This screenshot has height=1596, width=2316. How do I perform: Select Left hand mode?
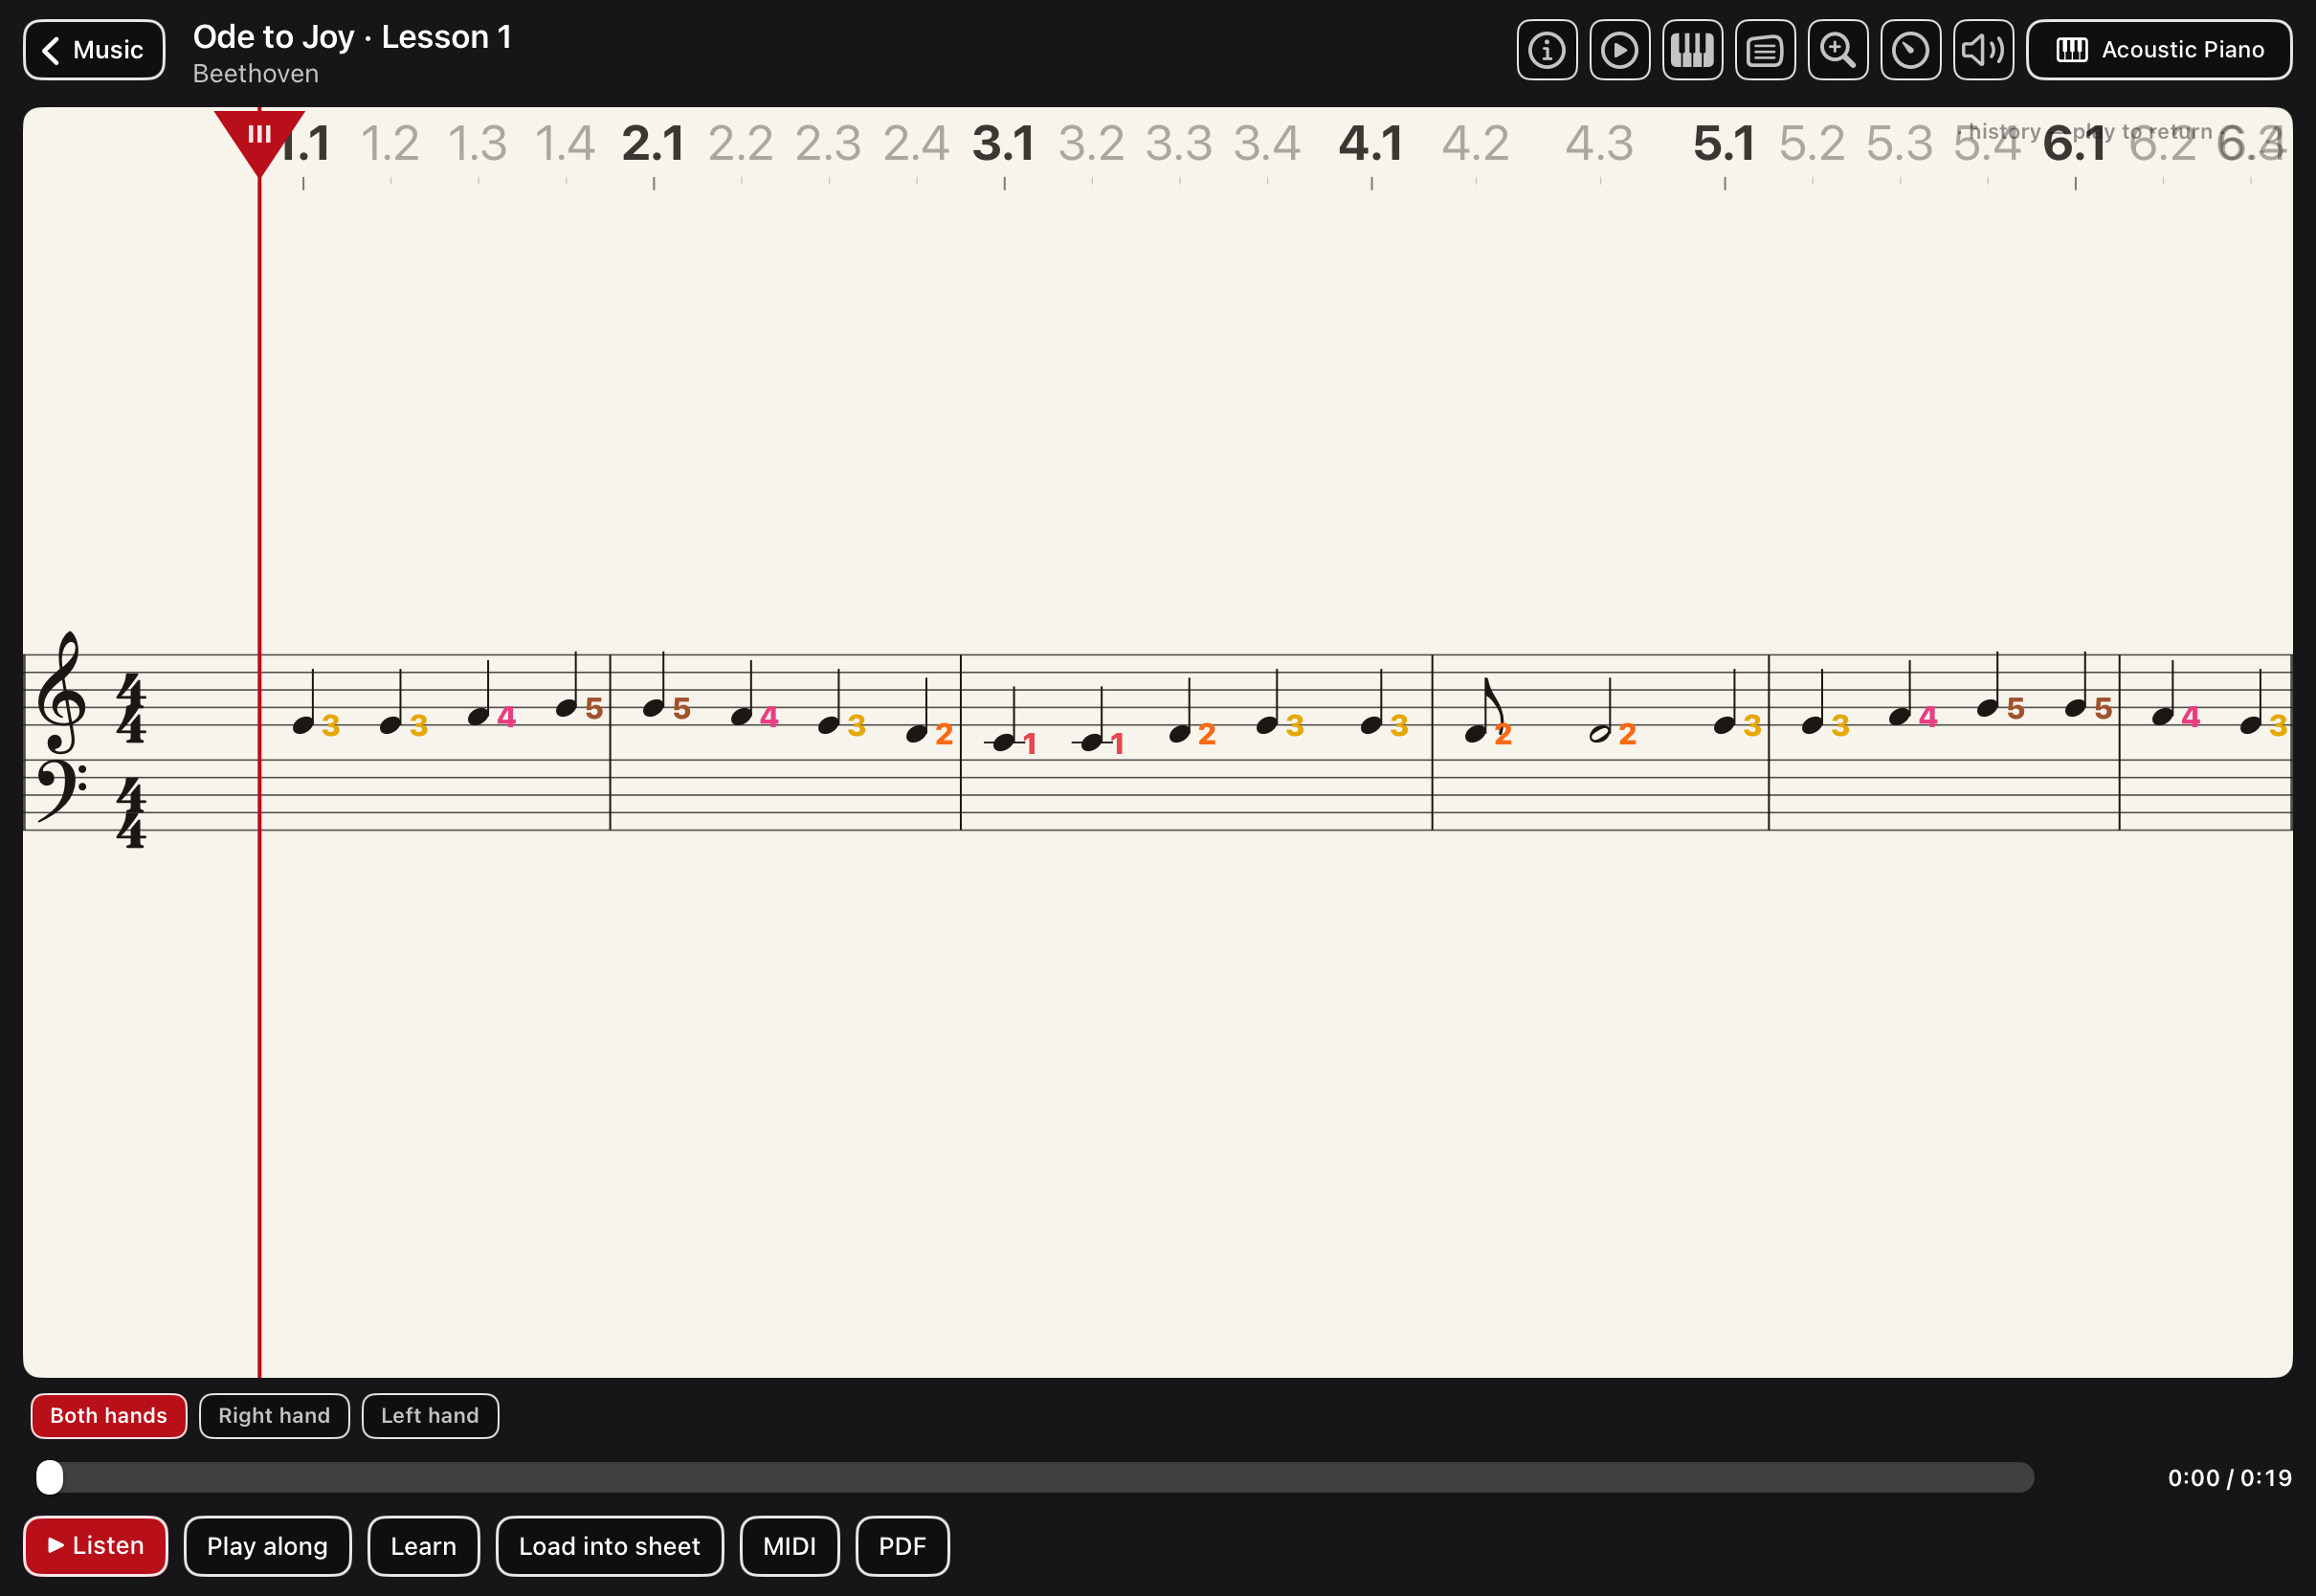pyautogui.click(x=430, y=1416)
